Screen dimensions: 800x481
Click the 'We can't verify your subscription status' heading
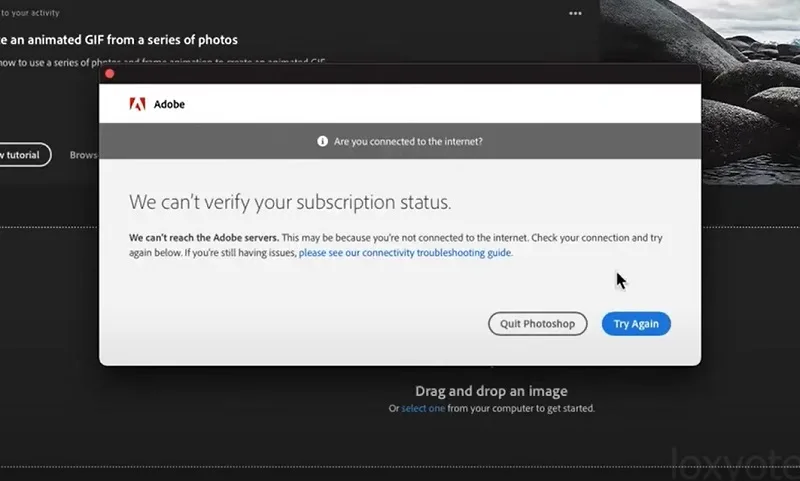290,202
